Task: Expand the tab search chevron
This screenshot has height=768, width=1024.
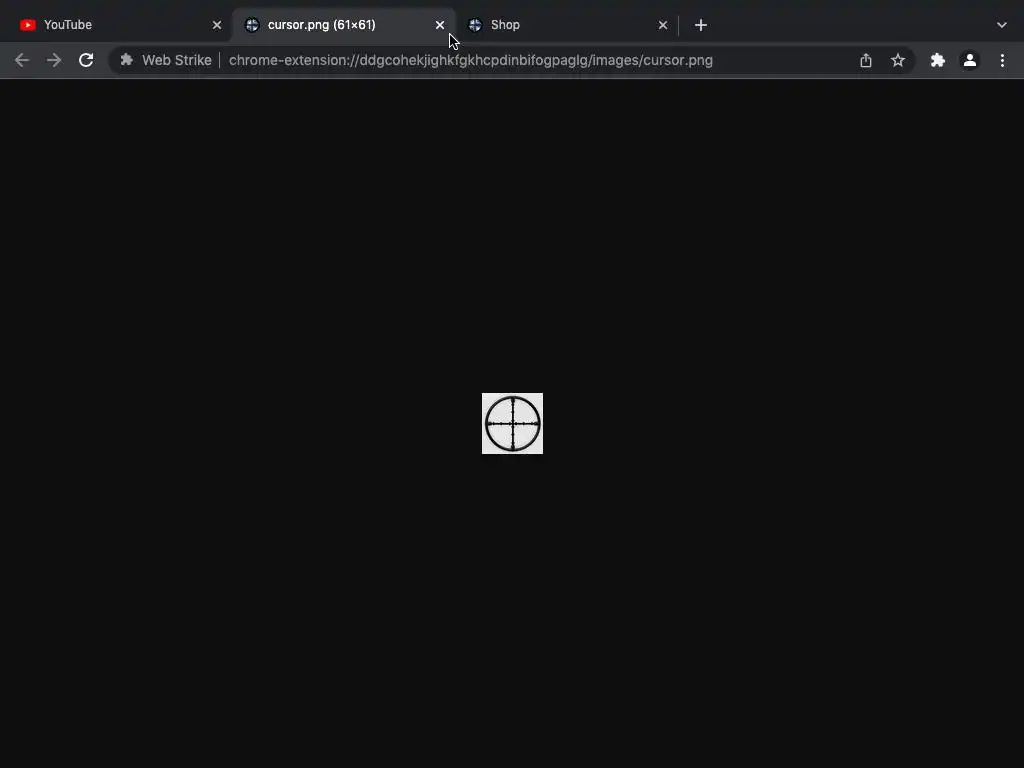Action: (x=1002, y=25)
